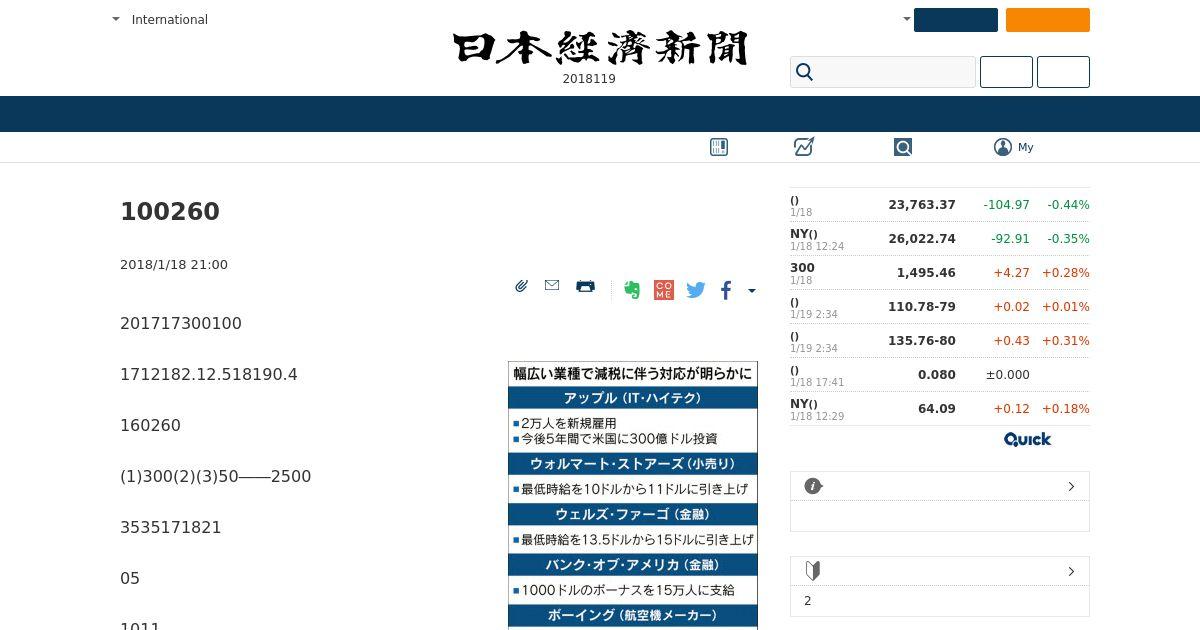
Task: Expand the beginner-mark box chevron arrow
Action: click(x=1071, y=571)
